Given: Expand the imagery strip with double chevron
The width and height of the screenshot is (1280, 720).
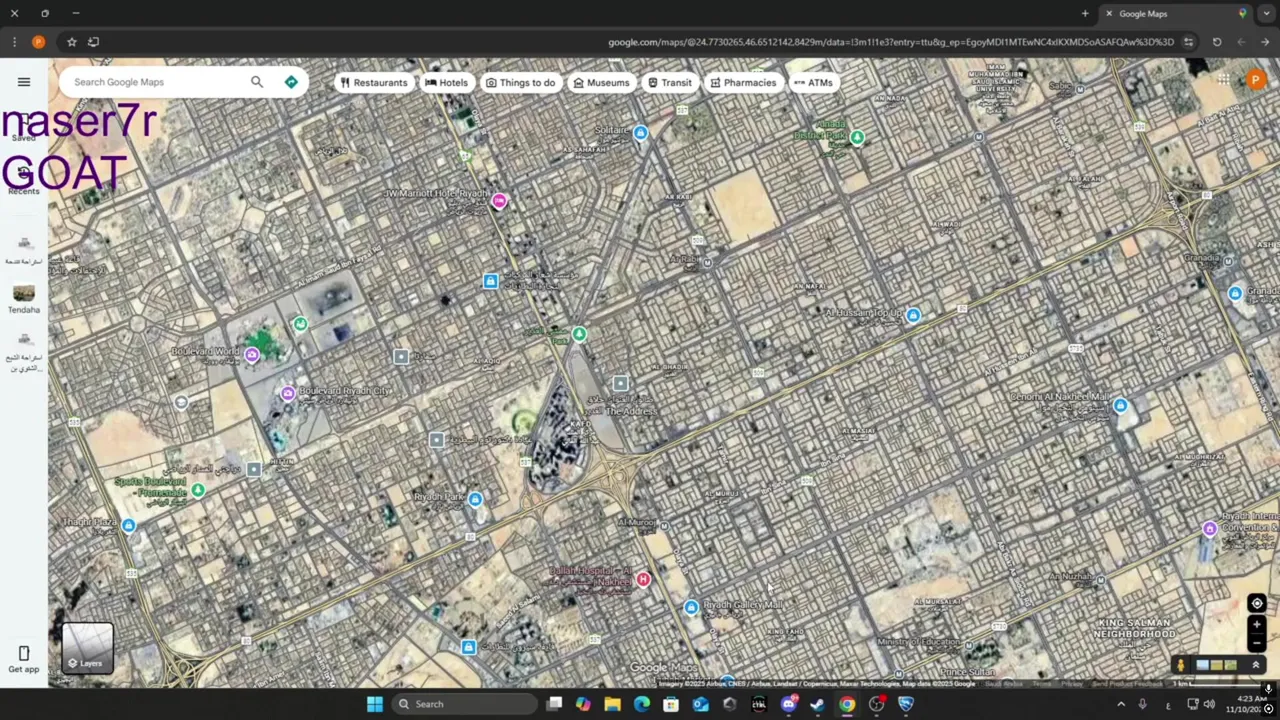Looking at the screenshot, I should (x=1255, y=665).
